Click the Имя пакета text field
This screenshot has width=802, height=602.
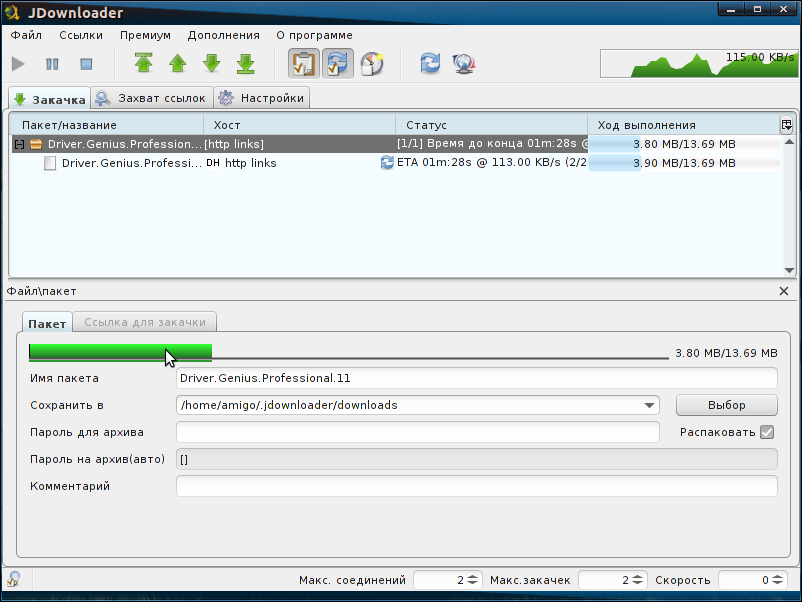[477, 378]
